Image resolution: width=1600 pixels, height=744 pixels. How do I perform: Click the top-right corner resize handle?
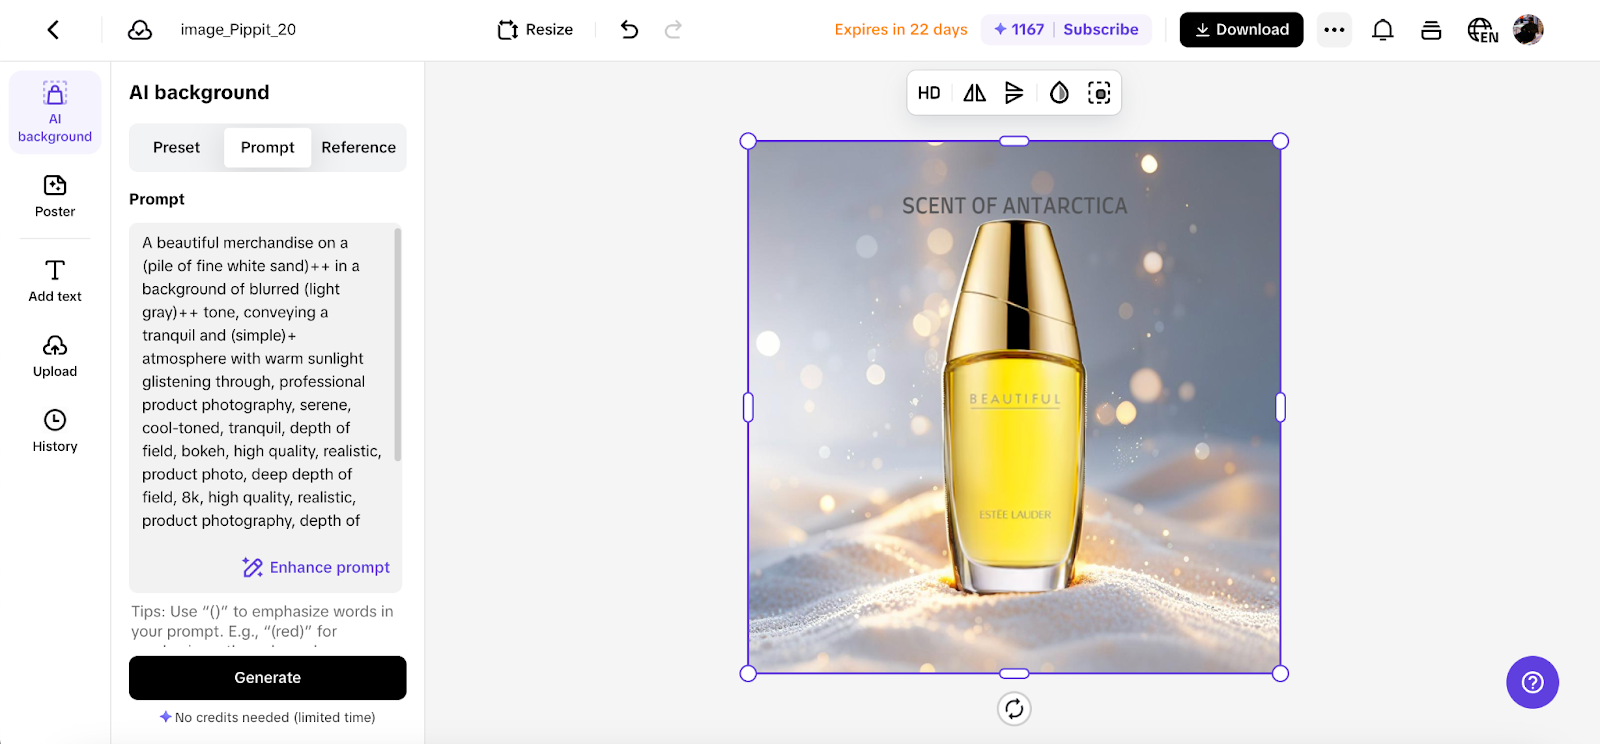tap(1280, 141)
